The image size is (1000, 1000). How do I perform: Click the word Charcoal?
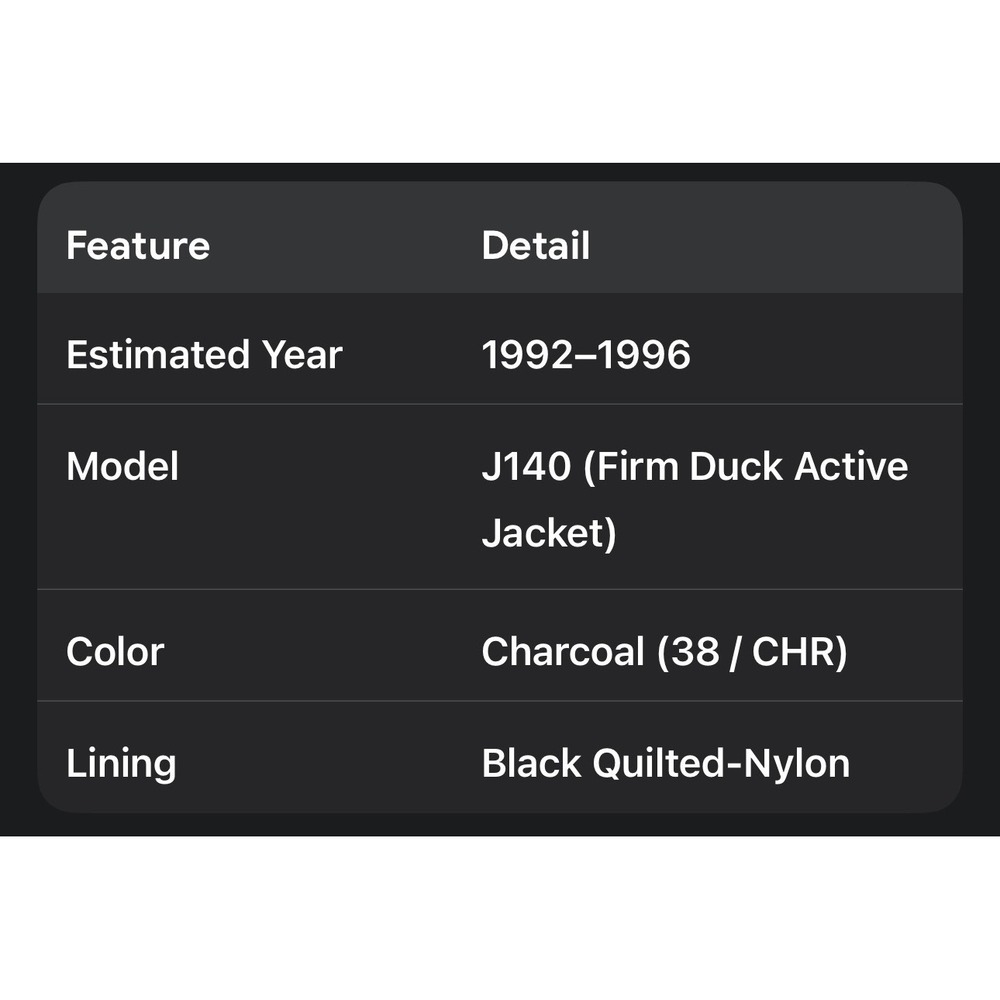[563, 652]
